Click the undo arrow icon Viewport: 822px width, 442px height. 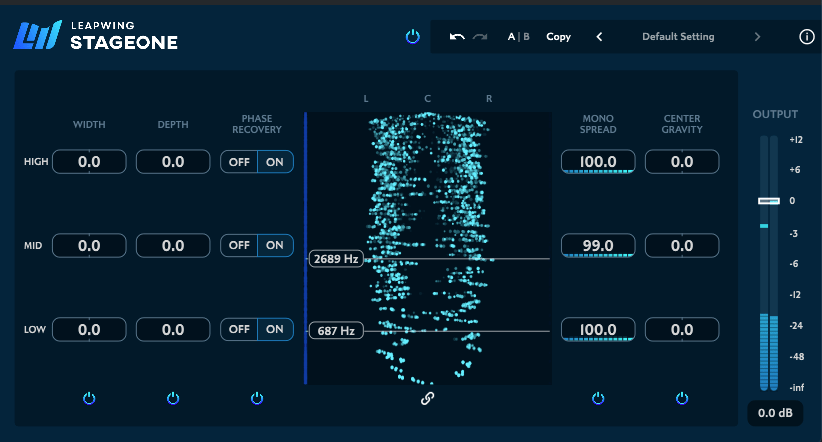(457, 37)
